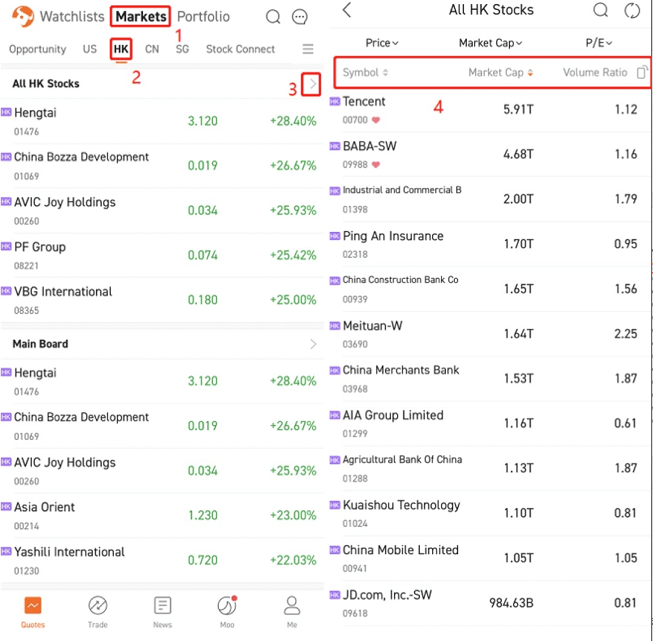
Task: Open the Price filter dropdown
Action: 382,43
